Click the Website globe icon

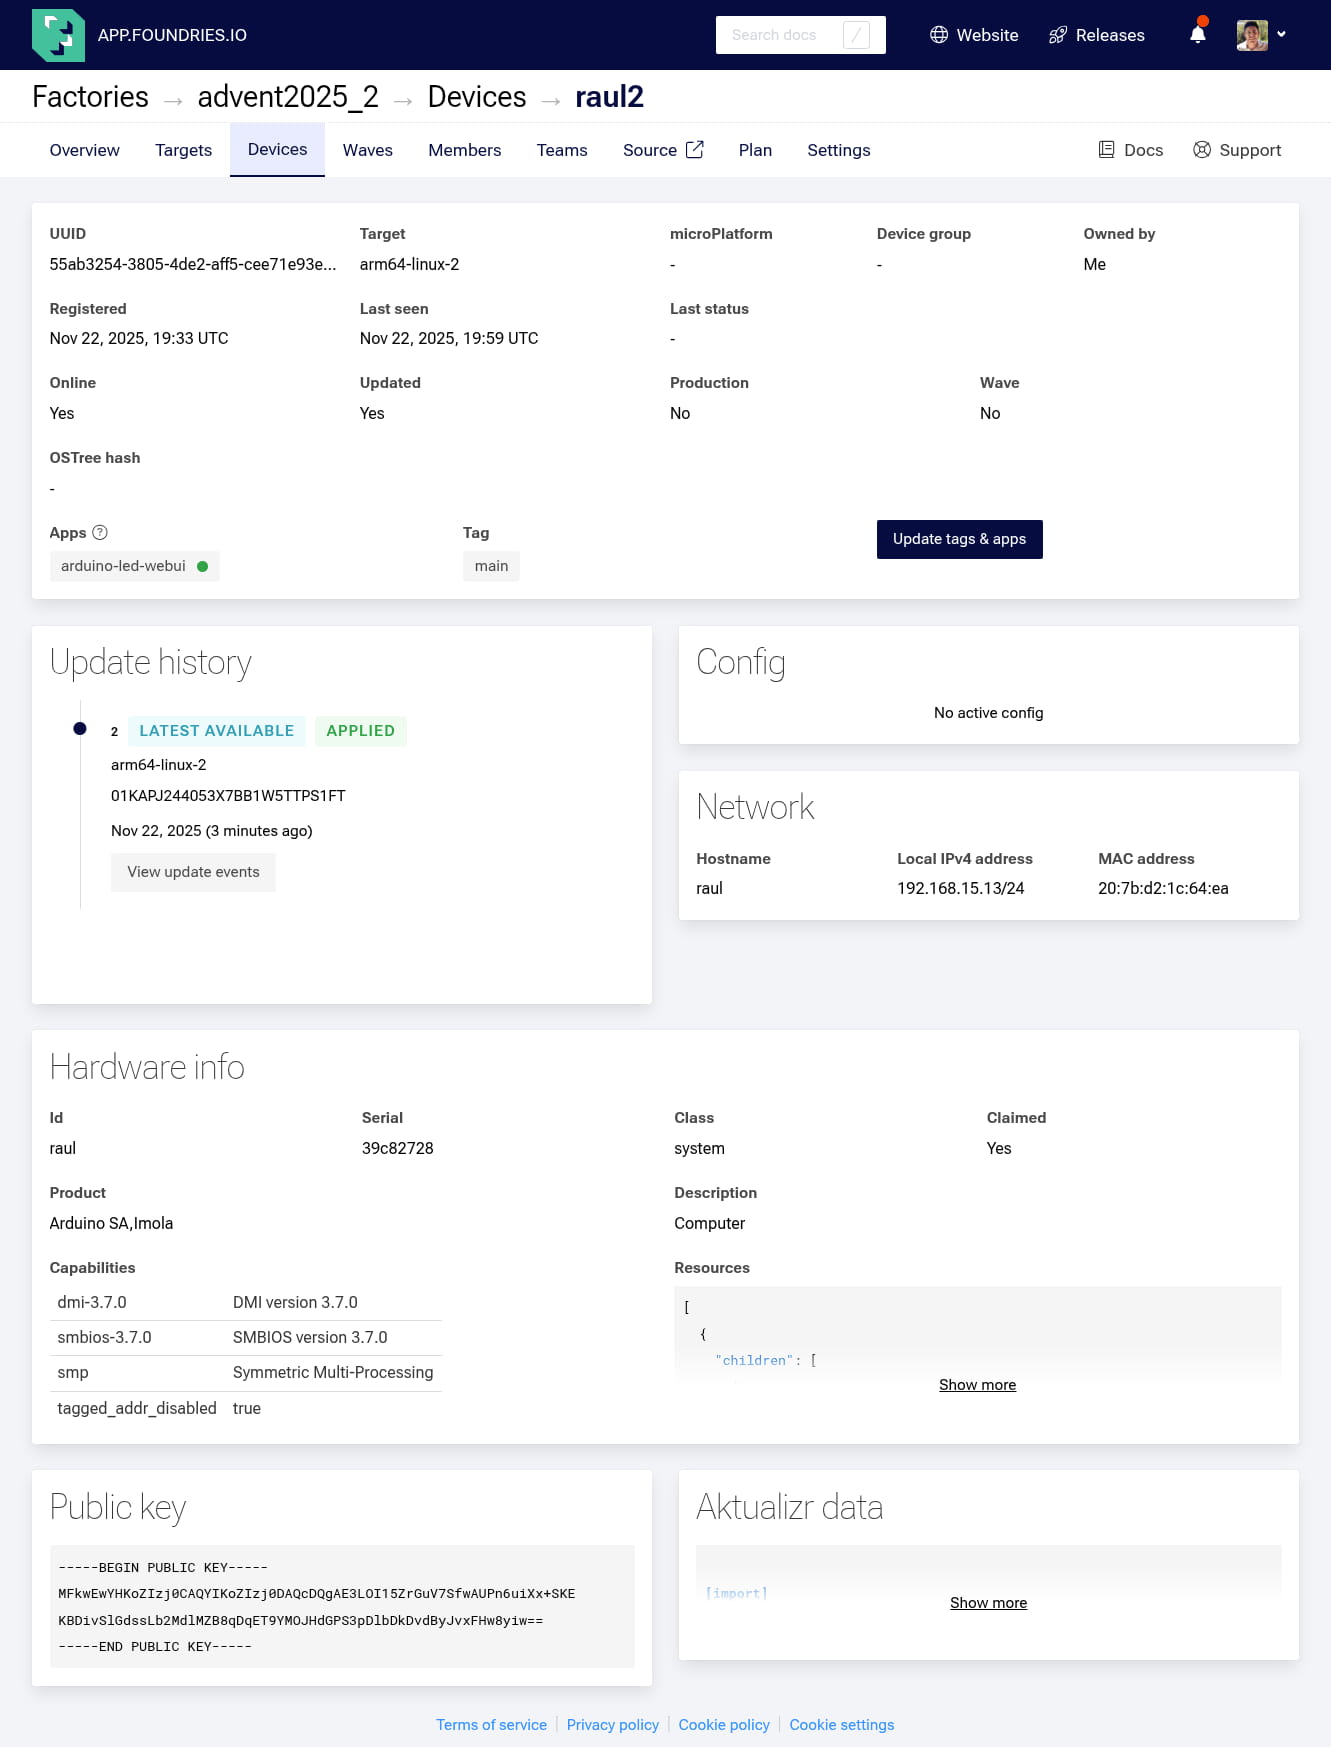938,35
